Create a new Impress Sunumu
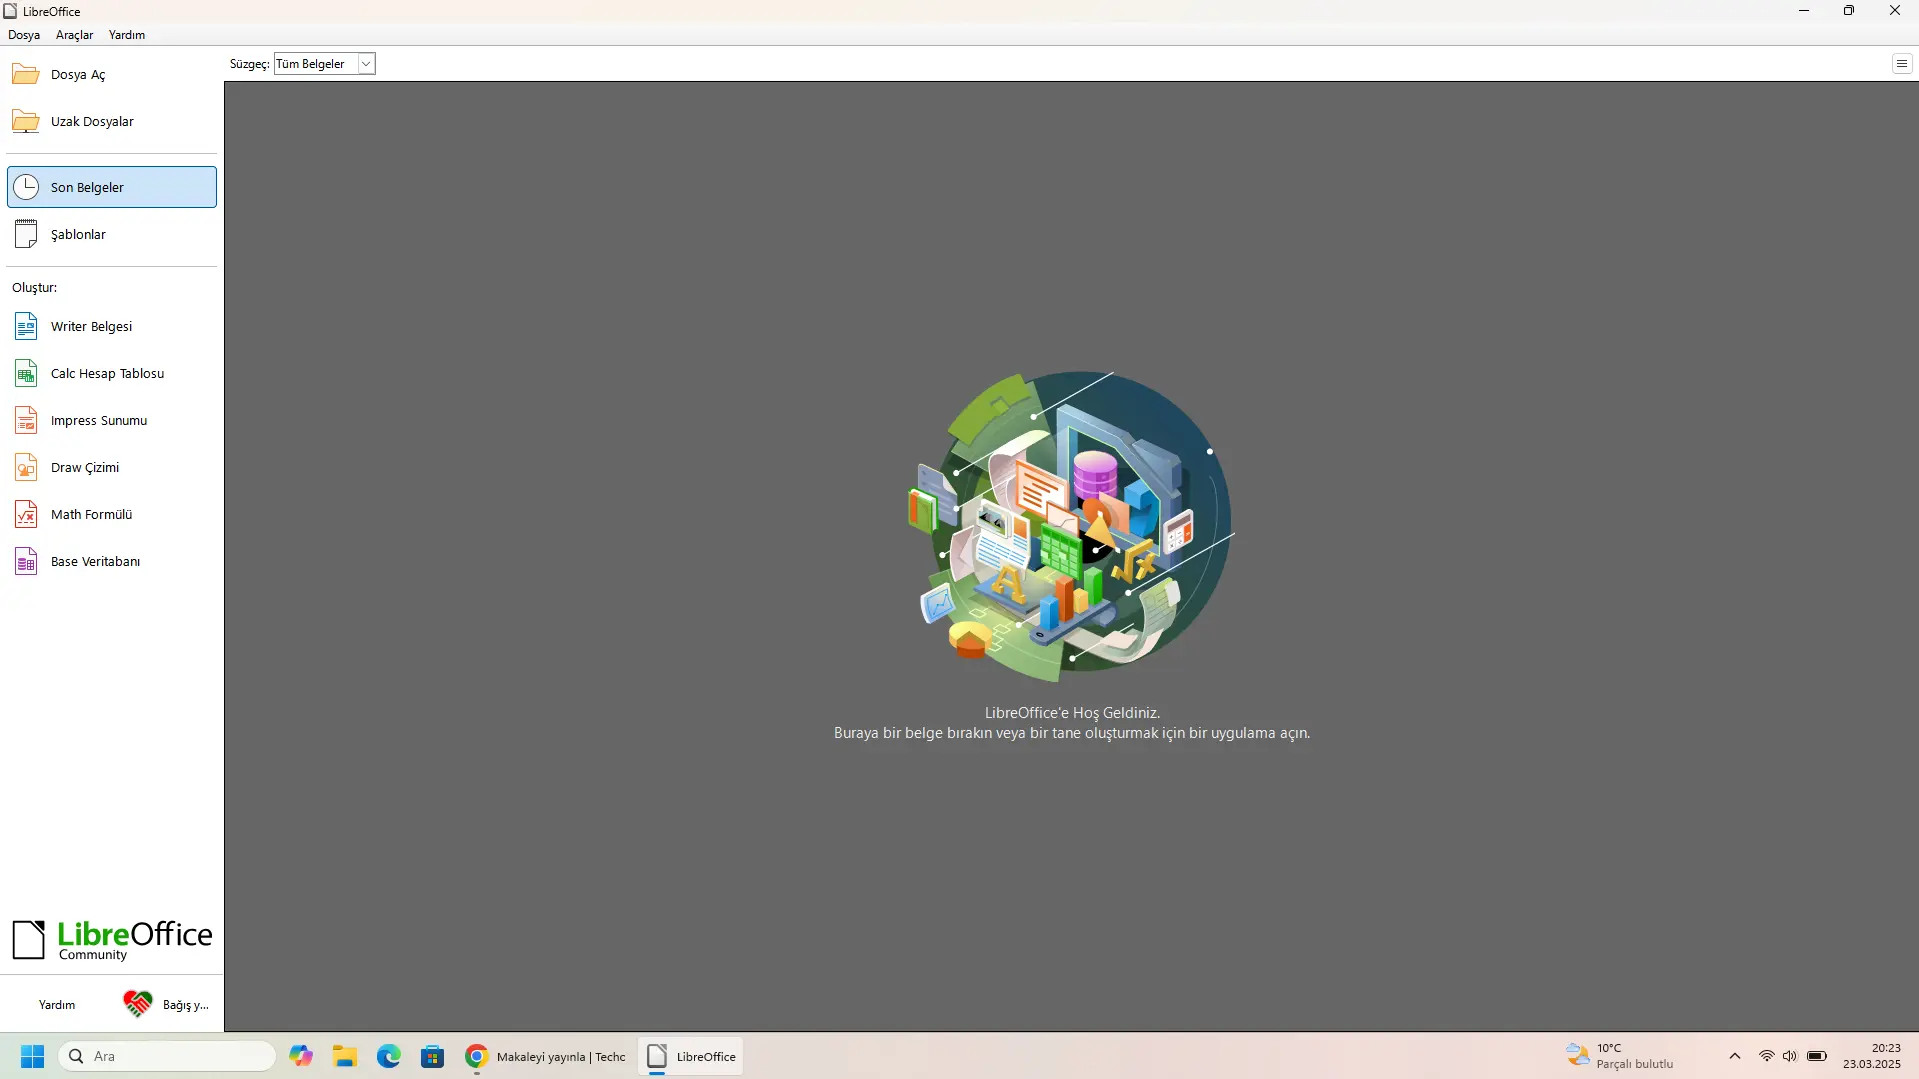The width and height of the screenshot is (1919, 1079). [x=112, y=421]
